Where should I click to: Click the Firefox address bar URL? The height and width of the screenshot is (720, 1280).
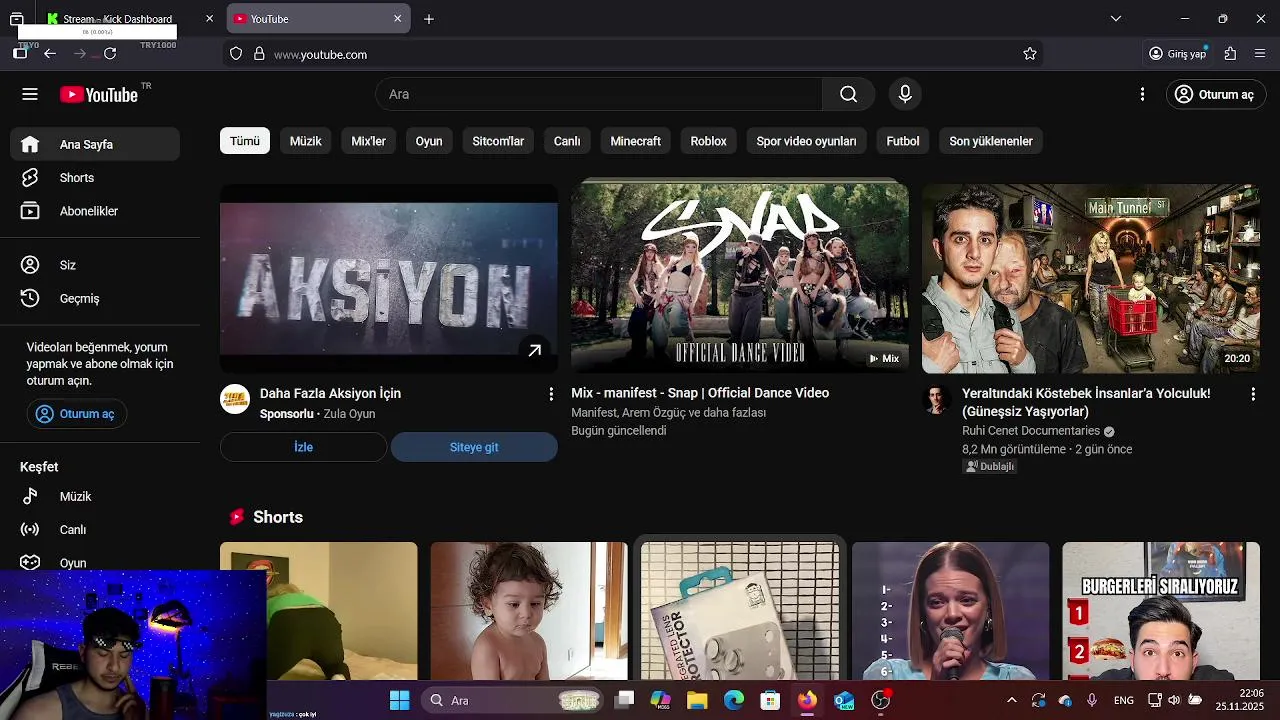(x=320, y=54)
